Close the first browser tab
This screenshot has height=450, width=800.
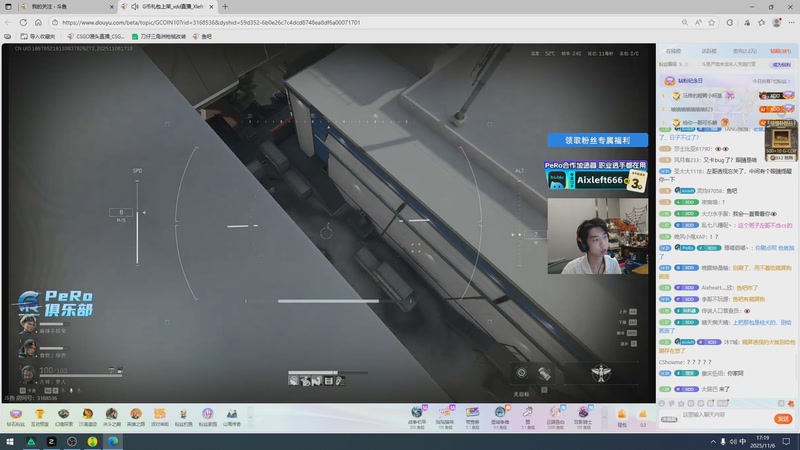[x=112, y=7]
